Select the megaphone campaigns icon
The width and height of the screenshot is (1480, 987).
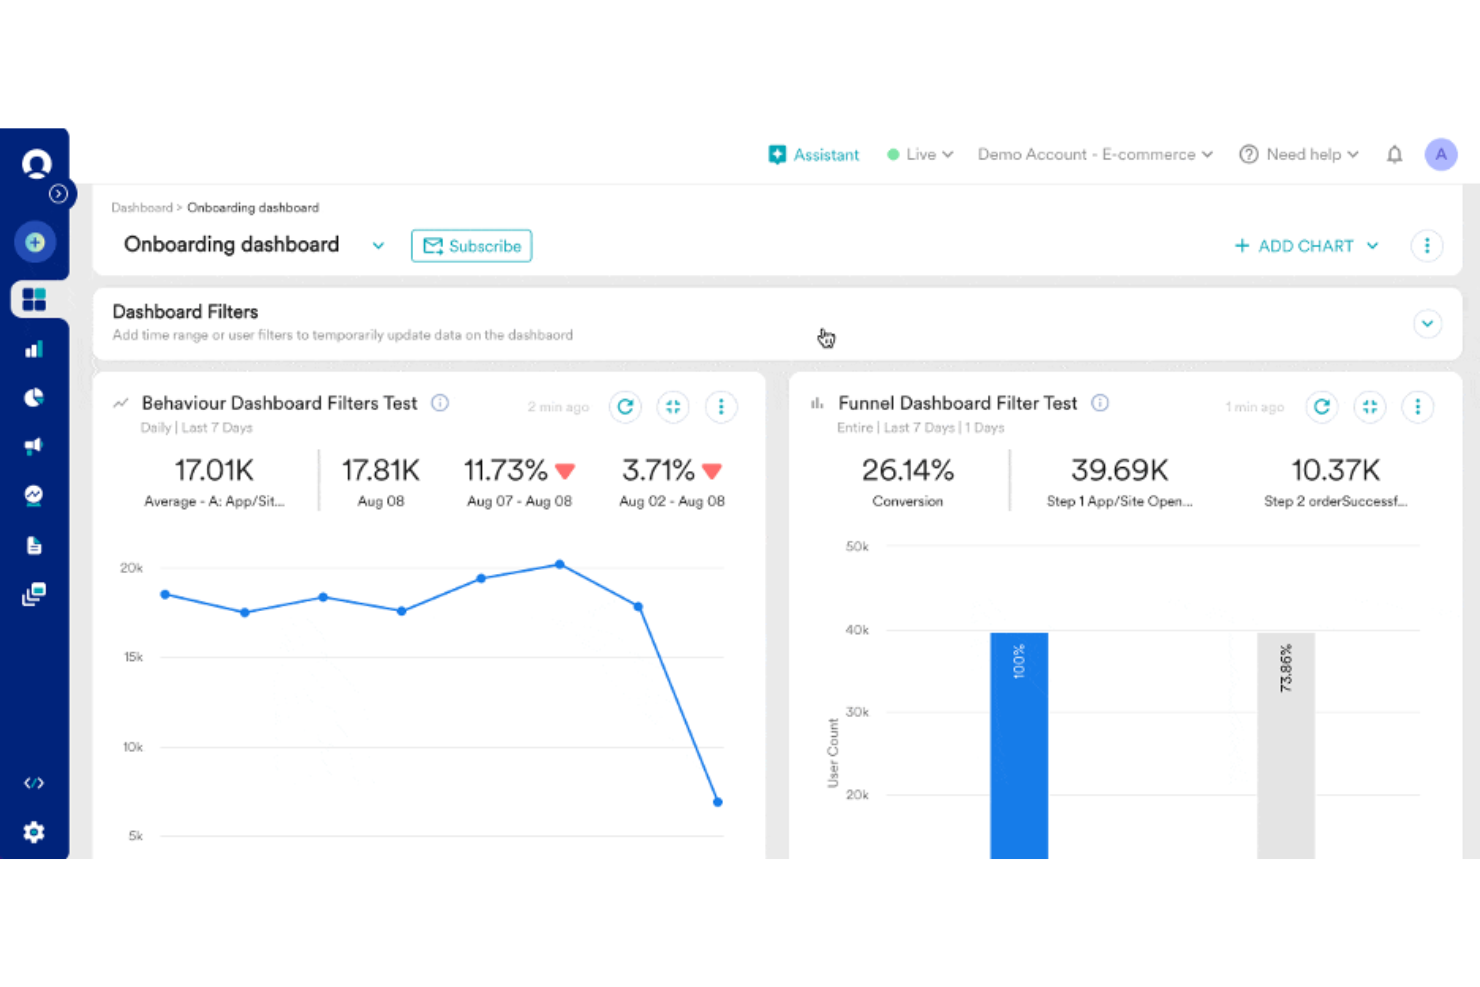35,446
